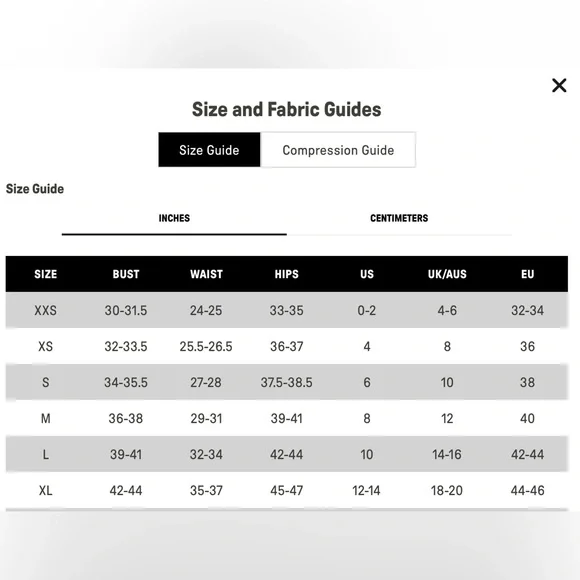Image resolution: width=580 pixels, height=580 pixels.
Task: Click the SIZE column header
Action: [45, 274]
